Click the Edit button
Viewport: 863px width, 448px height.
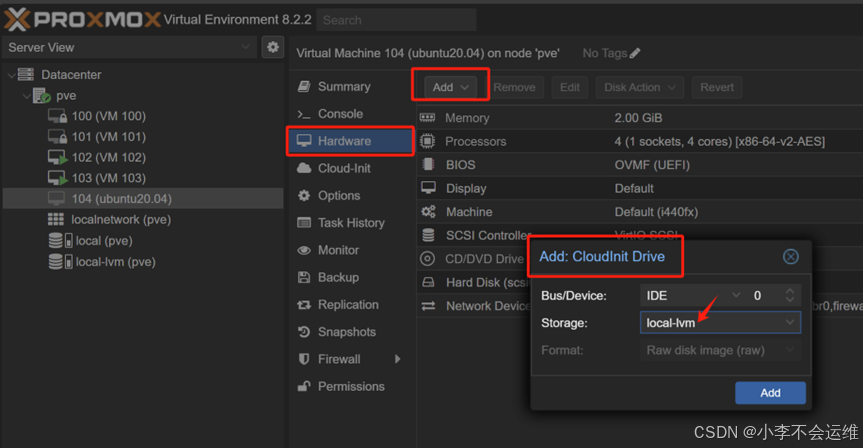570,87
